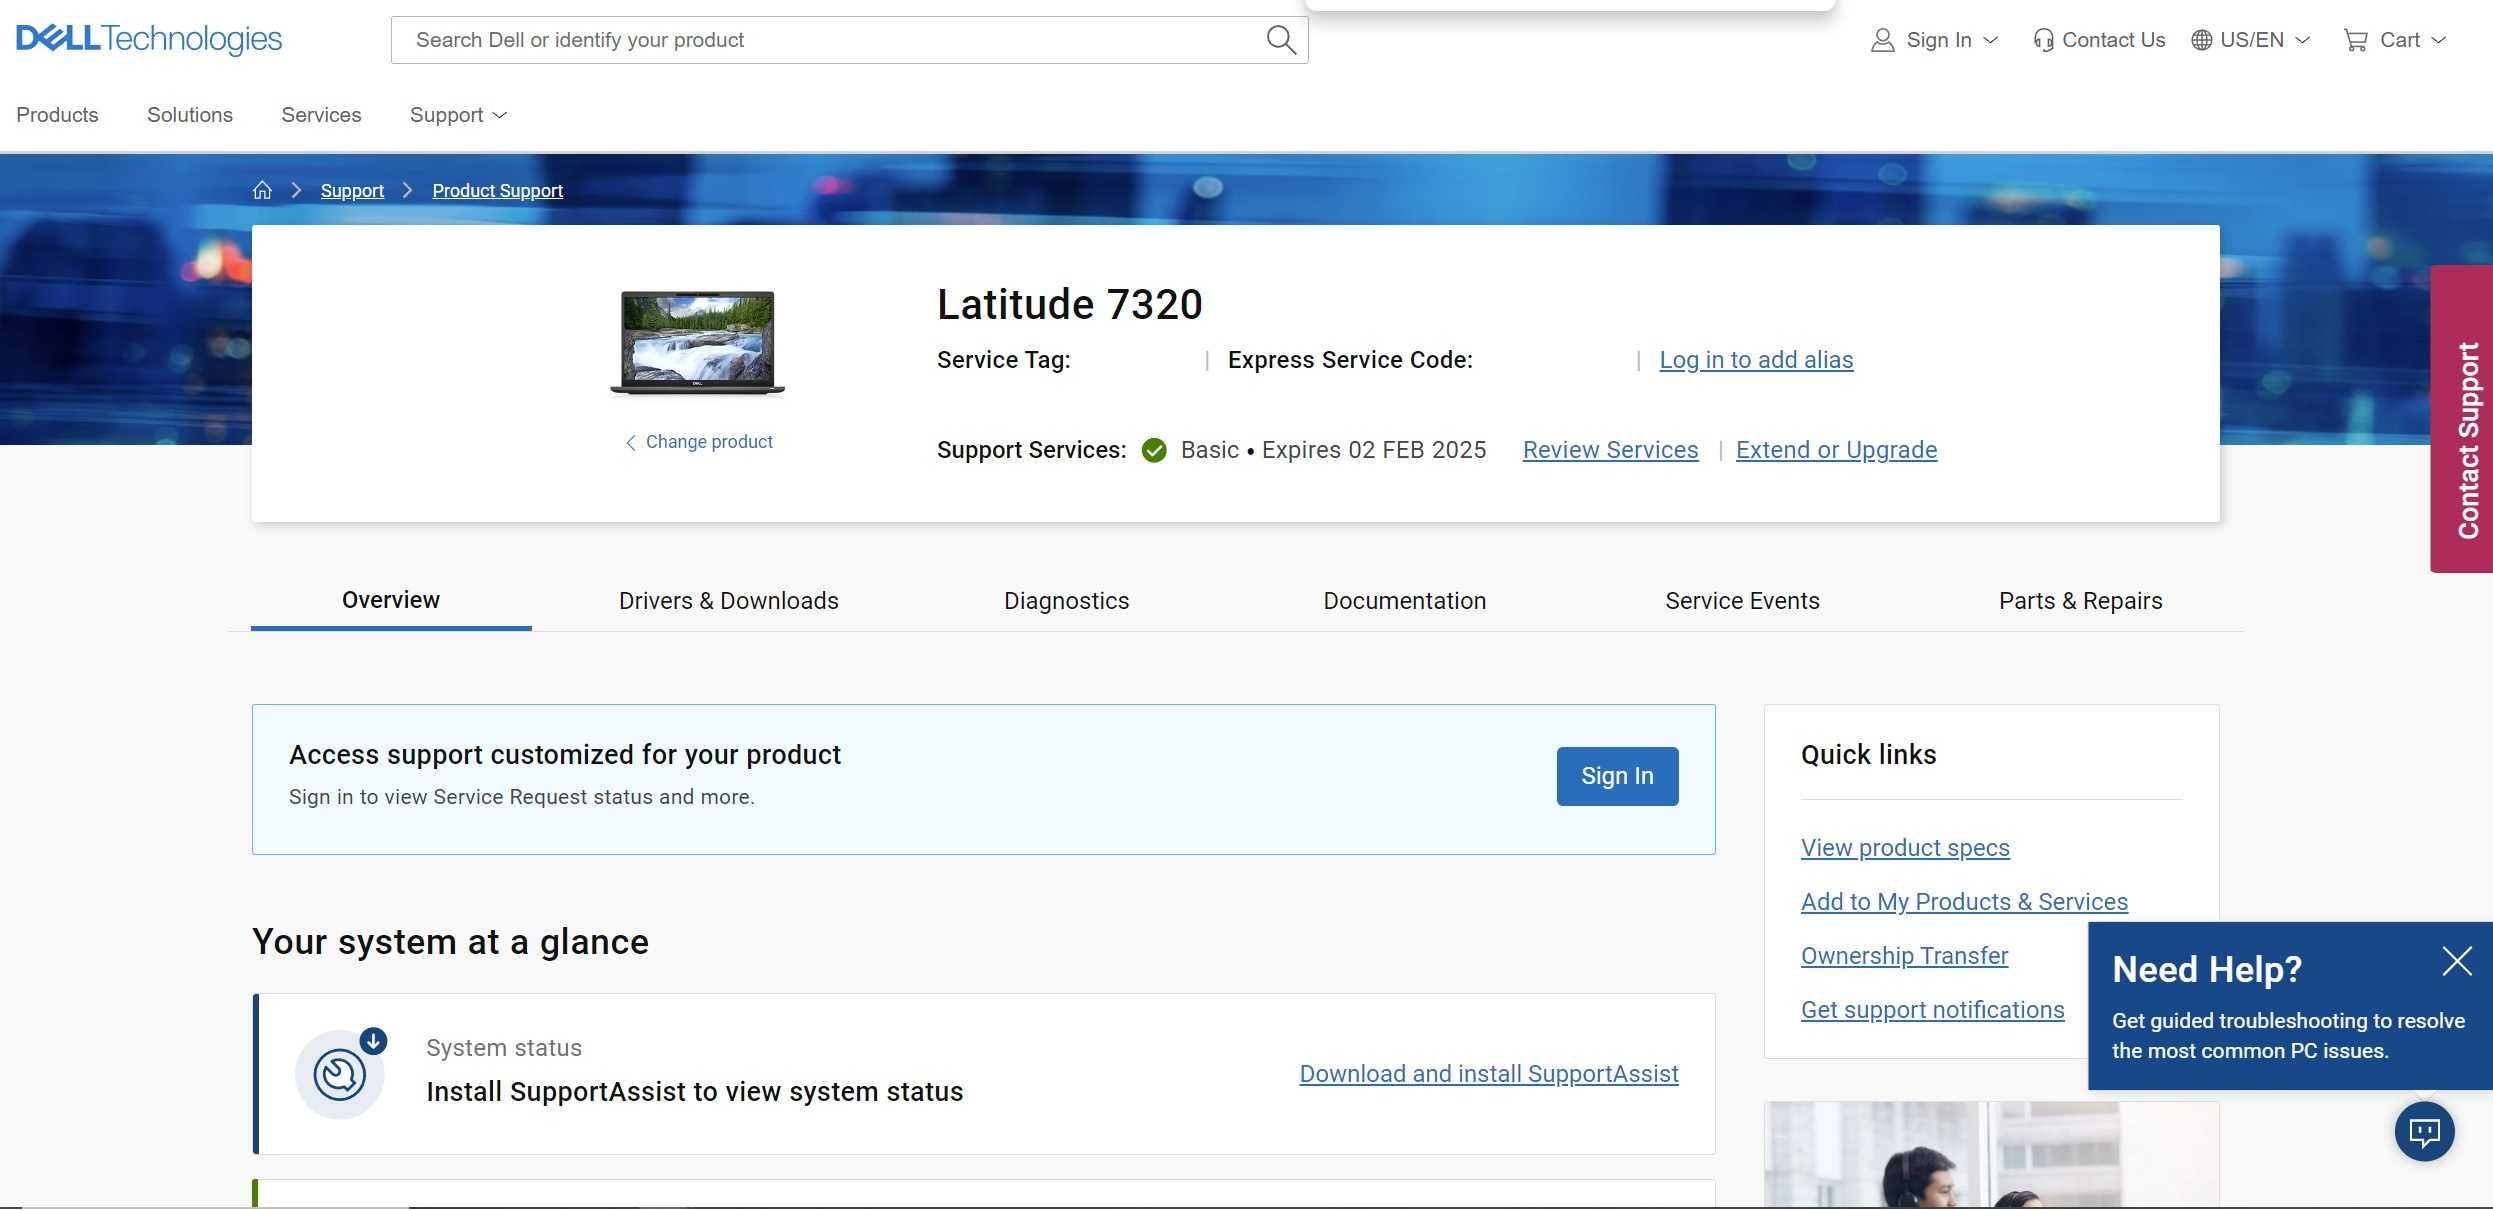
Task: Select the Parts & Repairs tab
Action: pos(2080,599)
